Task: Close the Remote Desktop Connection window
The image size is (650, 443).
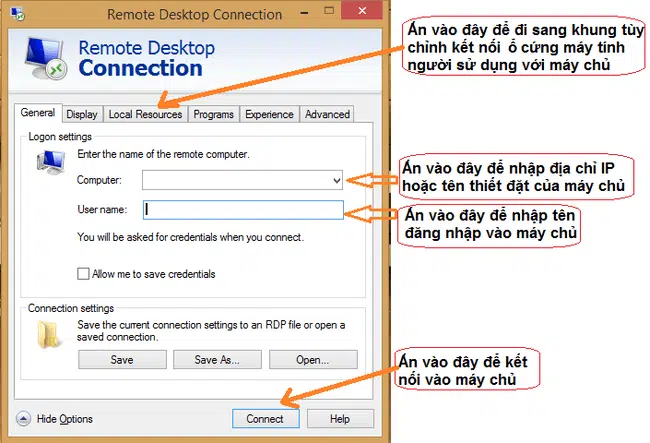Action: pyautogui.click(x=361, y=12)
